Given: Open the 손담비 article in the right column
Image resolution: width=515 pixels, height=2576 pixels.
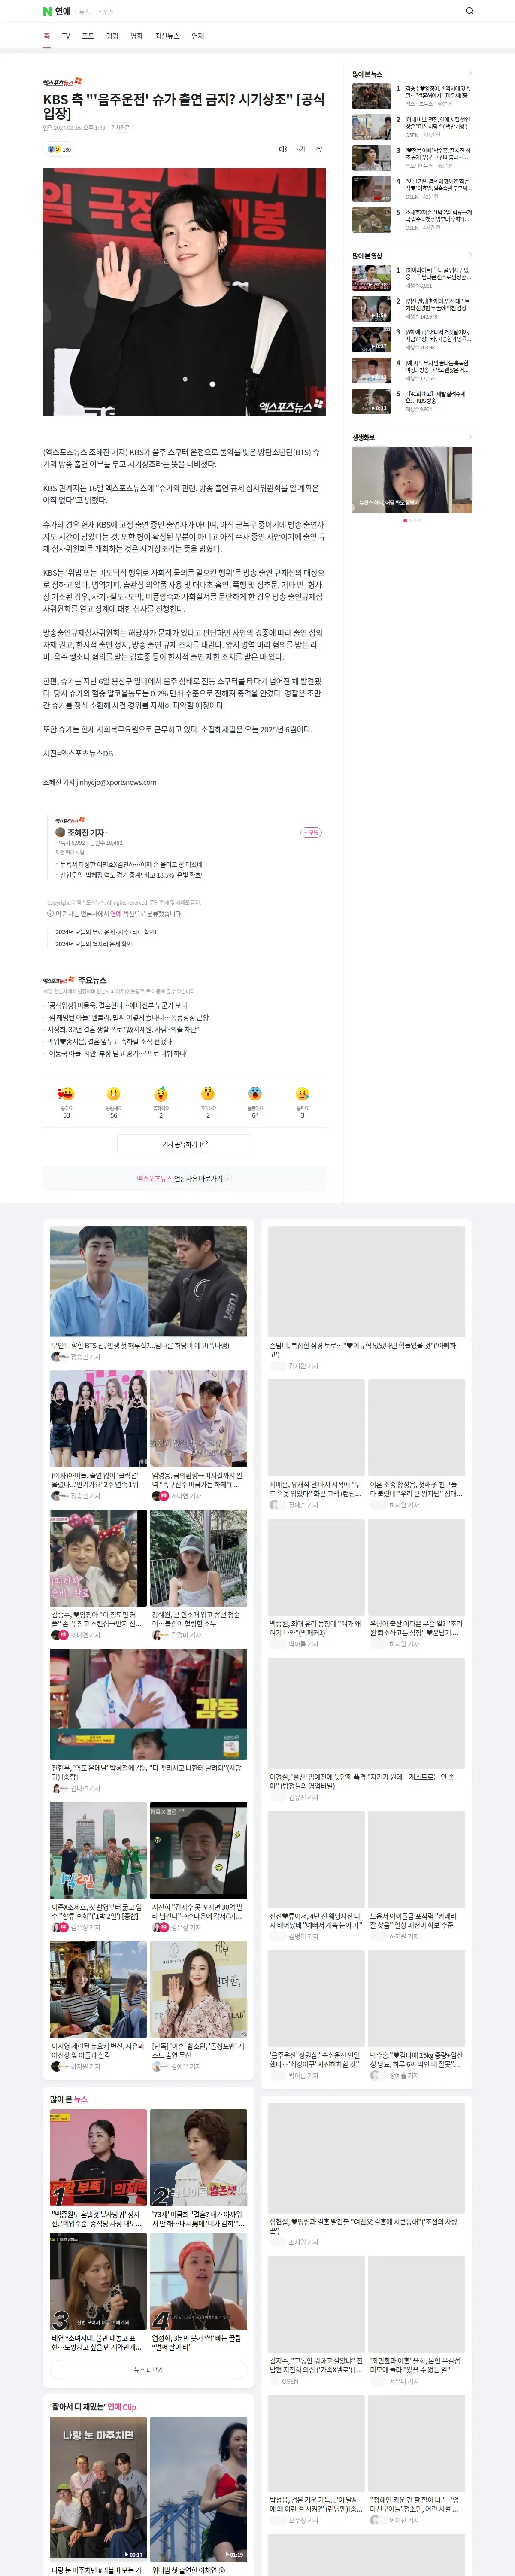Looking at the screenshot, I should click(x=367, y=1298).
